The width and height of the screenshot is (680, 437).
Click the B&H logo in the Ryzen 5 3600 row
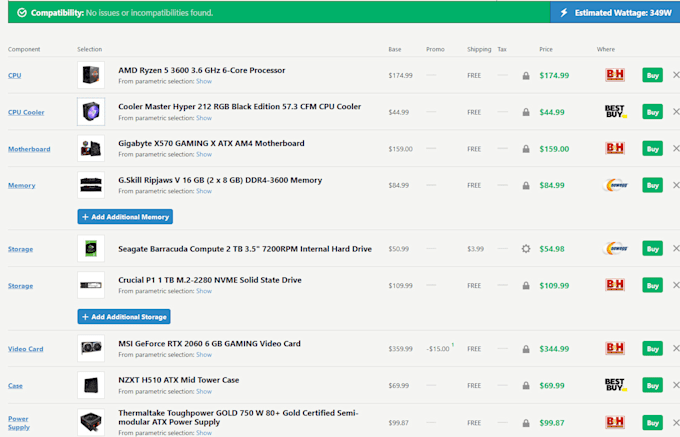[x=615, y=75]
